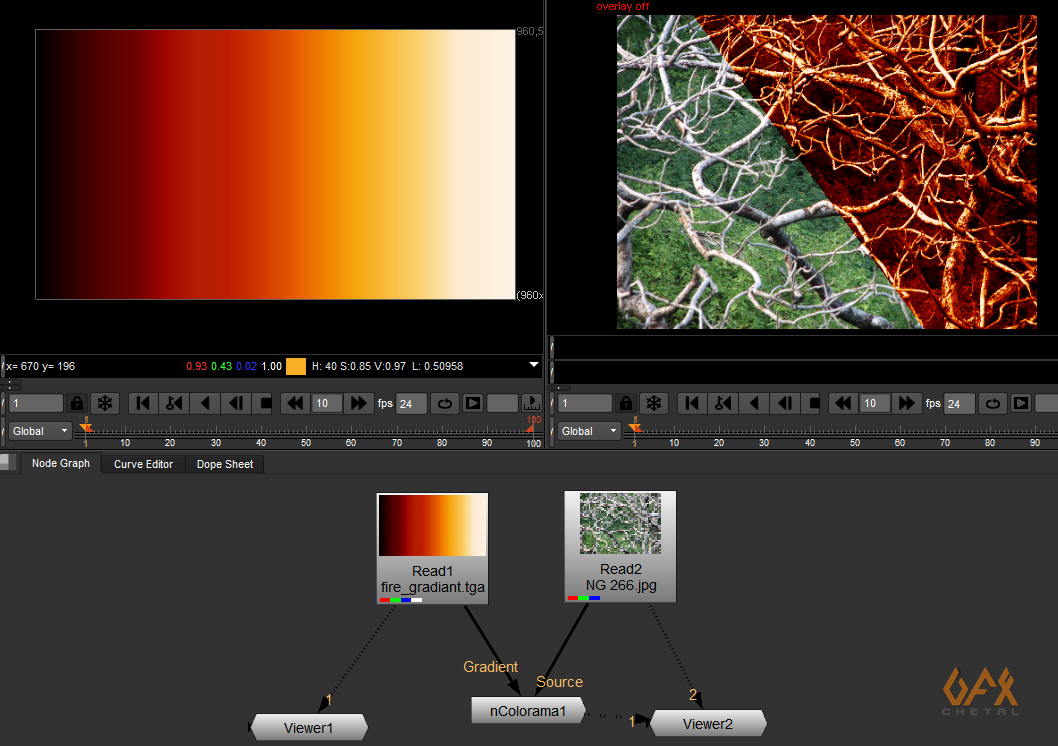Toggle the frame lock in right viewer

626,403
